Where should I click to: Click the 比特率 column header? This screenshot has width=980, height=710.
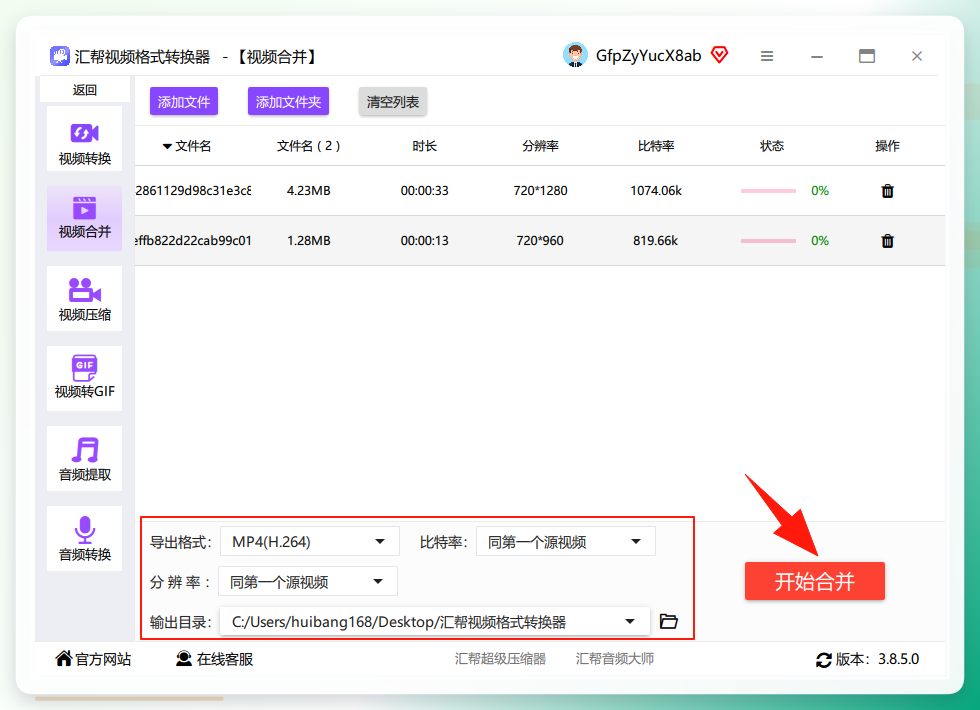tap(656, 146)
